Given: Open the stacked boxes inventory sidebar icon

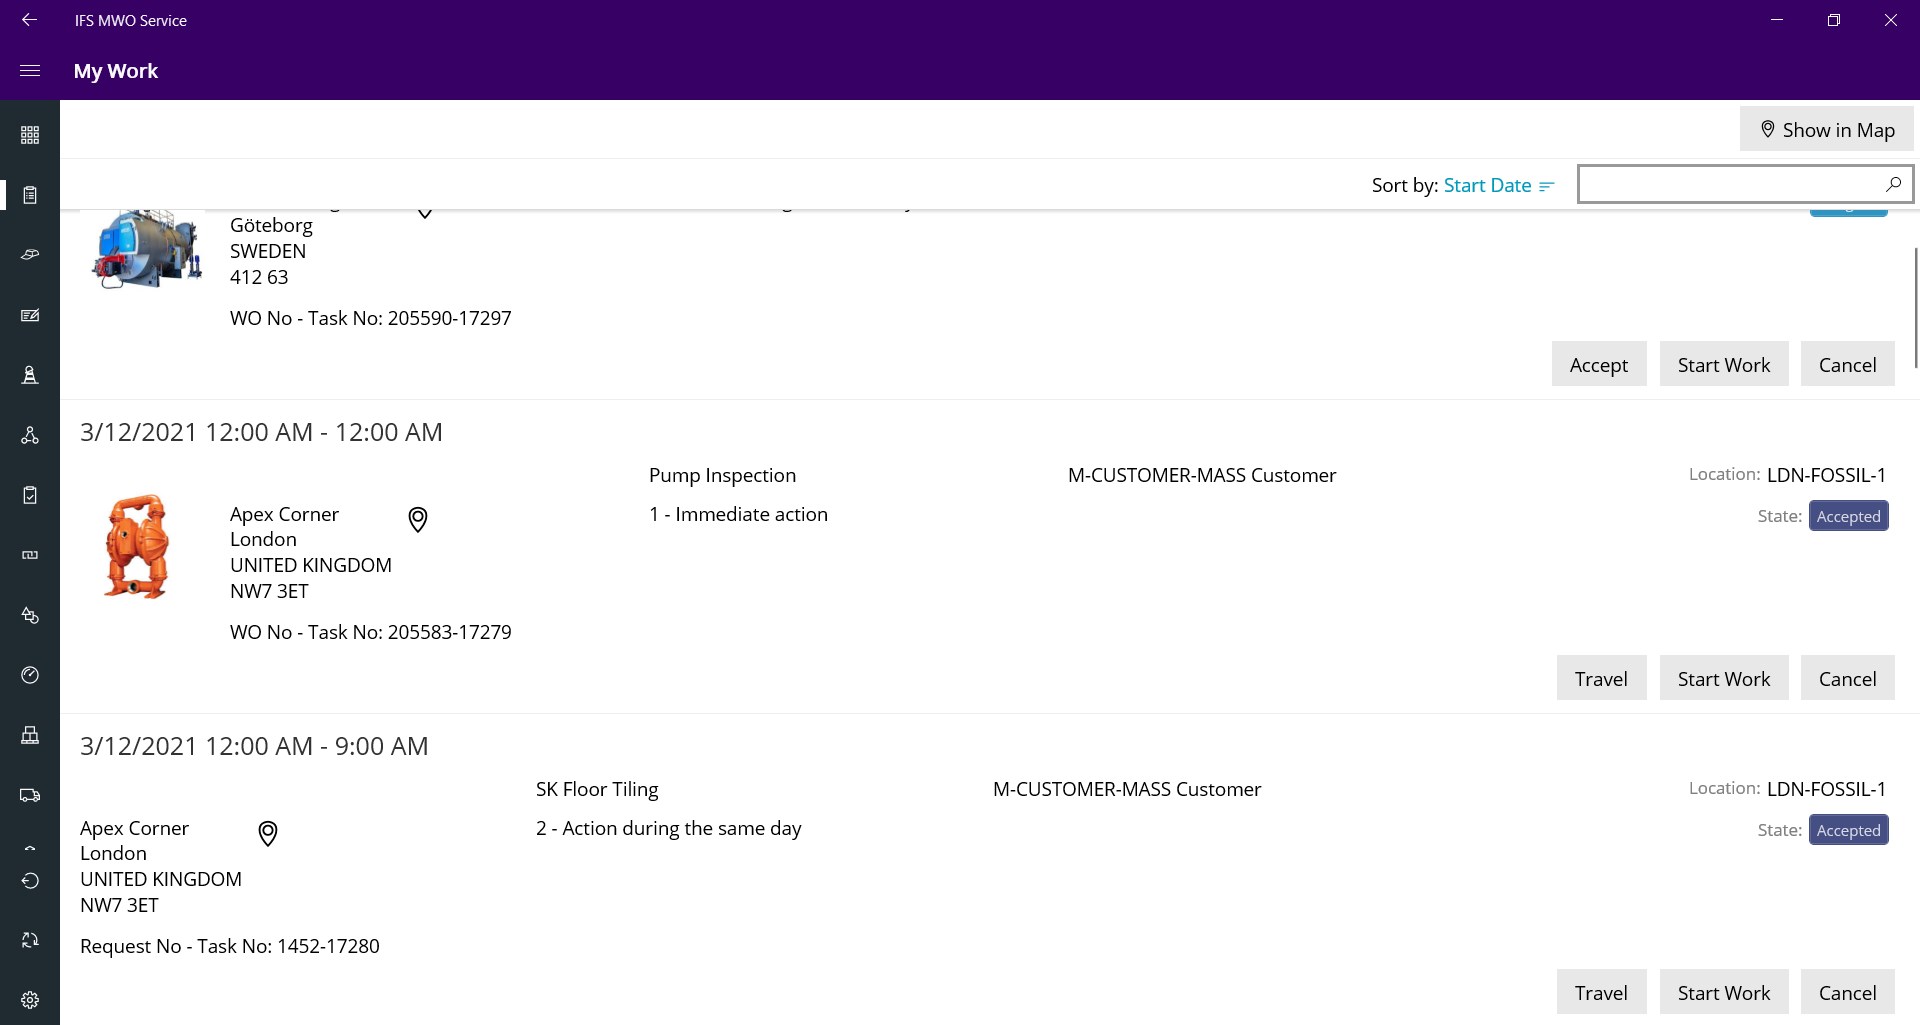Looking at the screenshot, I should click(30, 735).
